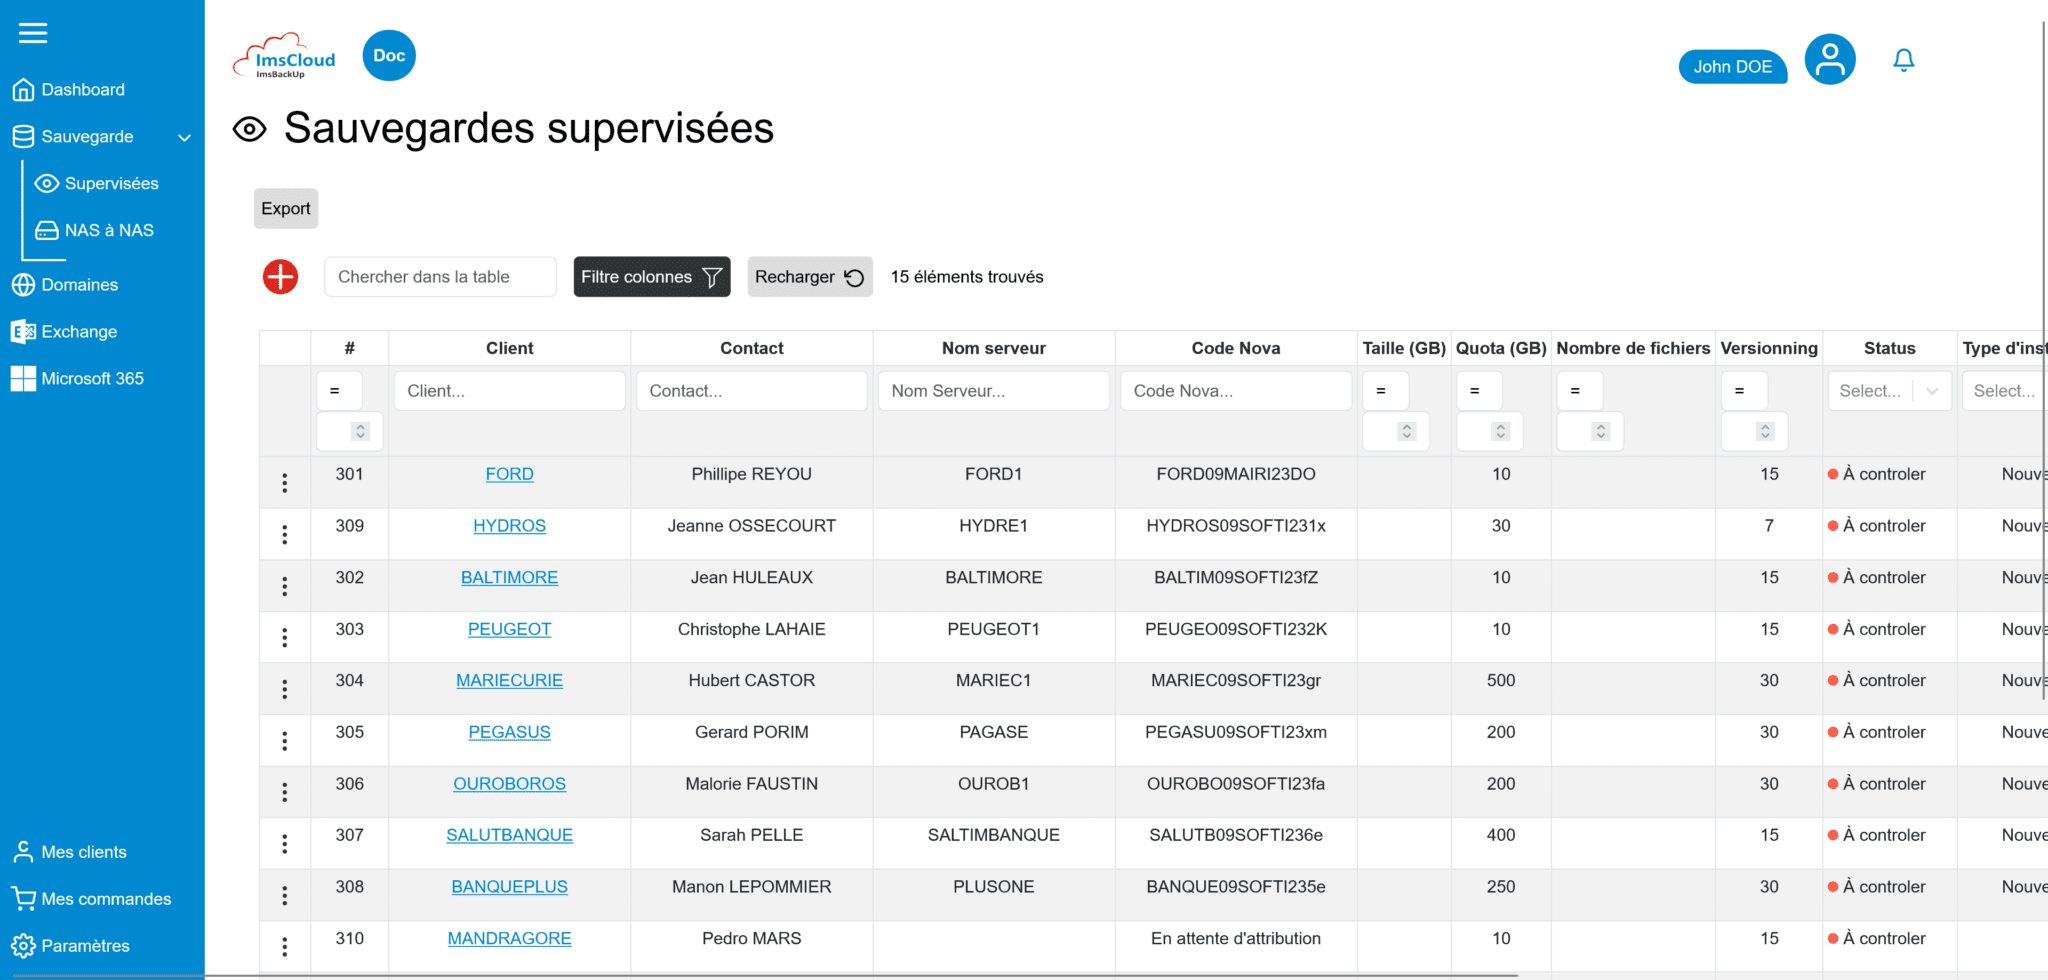Image resolution: width=2048 pixels, height=980 pixels.
Task: Open the Status filter select dropdown
Action: 1887,391
